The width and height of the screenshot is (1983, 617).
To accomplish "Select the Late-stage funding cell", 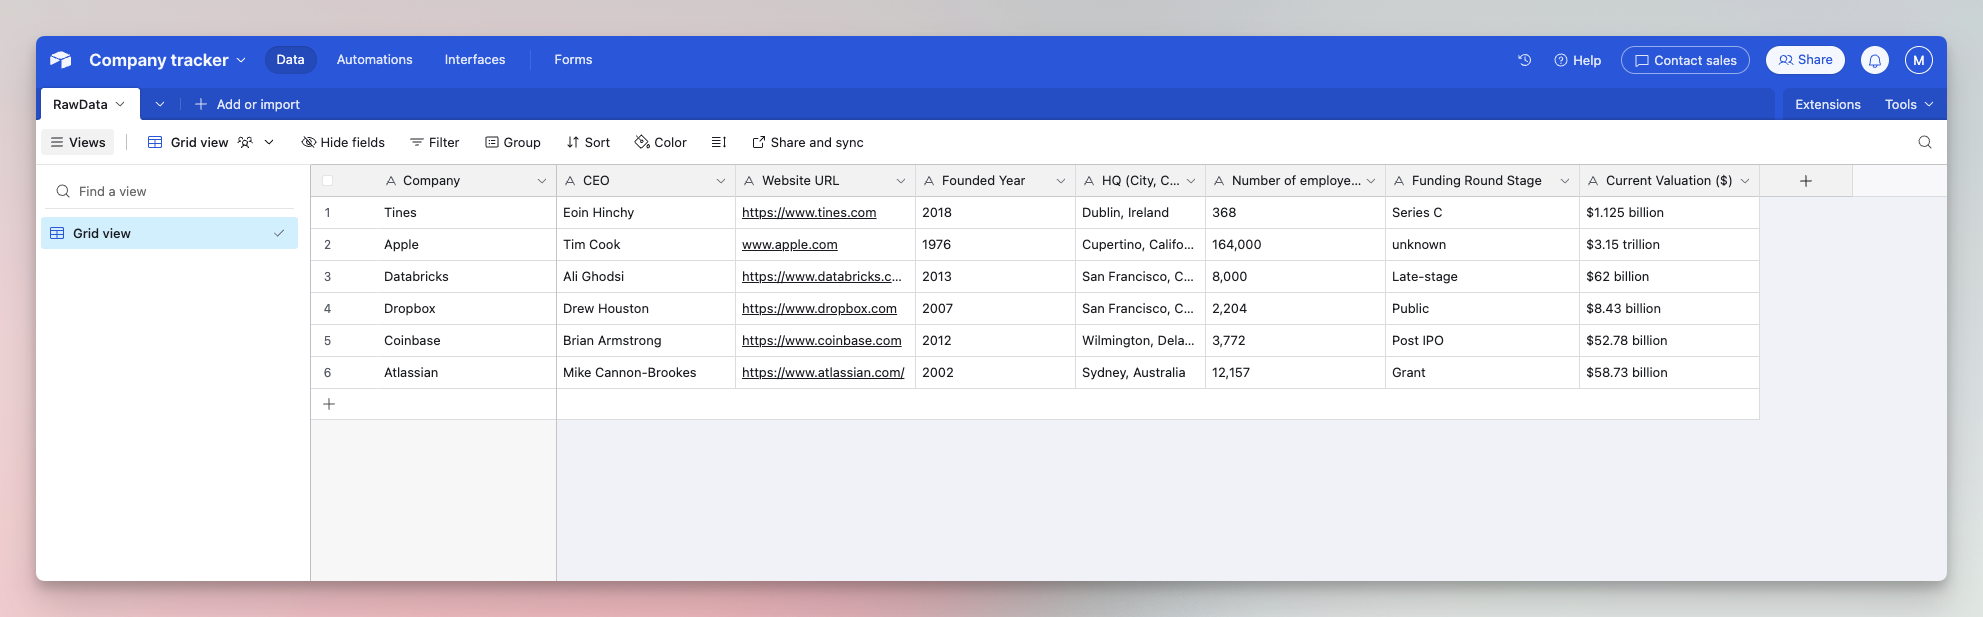I will tap(1482, 277).
